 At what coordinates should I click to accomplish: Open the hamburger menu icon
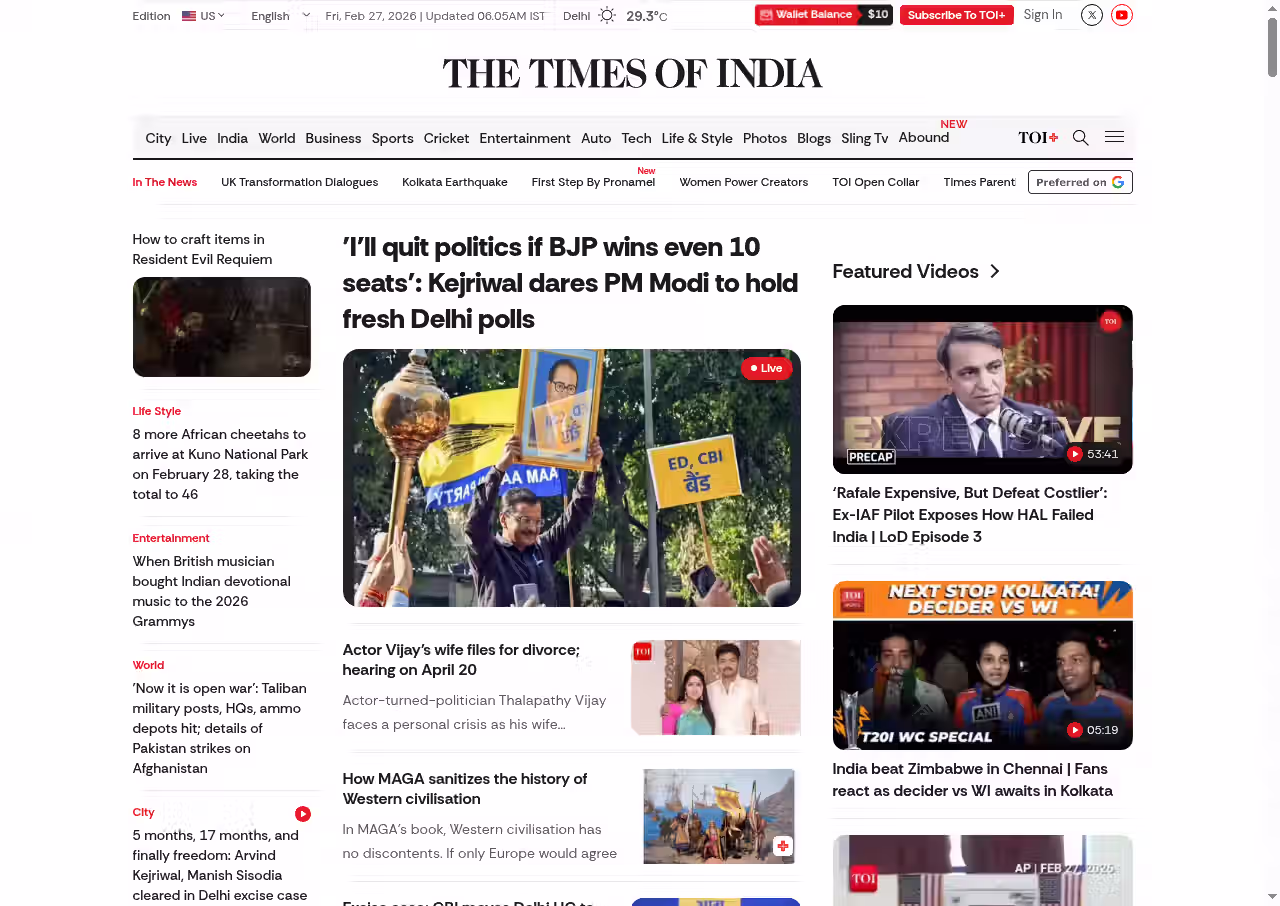[x=1114, y=137]
